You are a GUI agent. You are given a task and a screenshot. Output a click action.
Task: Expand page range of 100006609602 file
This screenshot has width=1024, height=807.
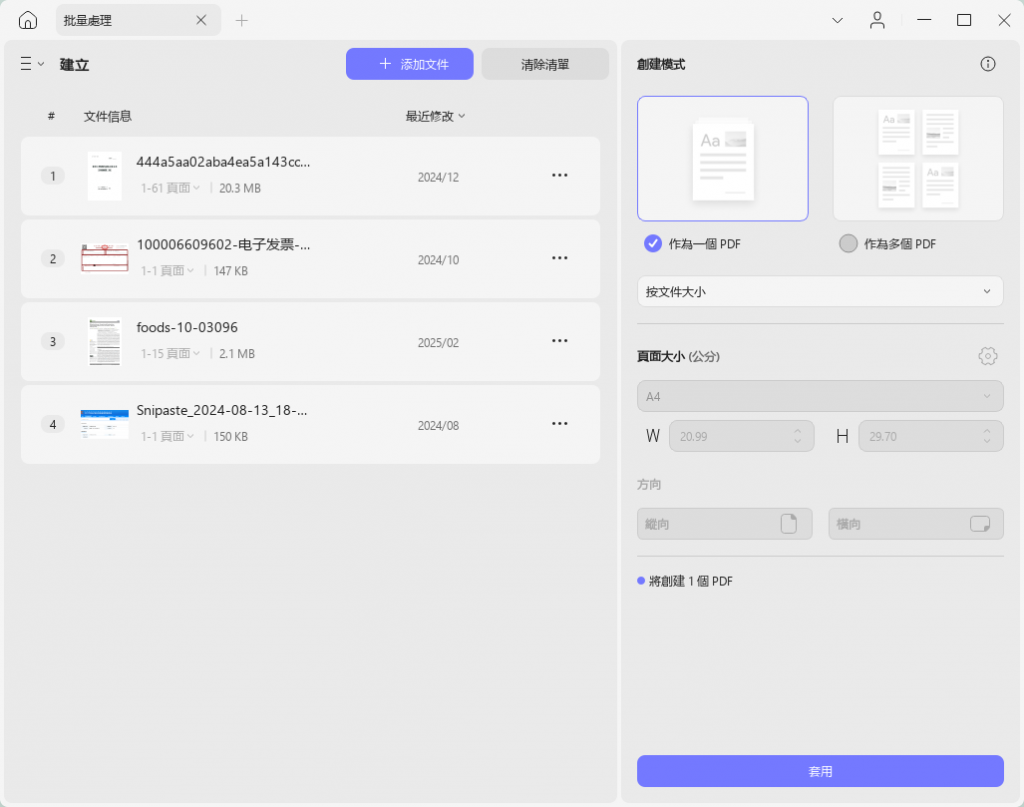167,271
